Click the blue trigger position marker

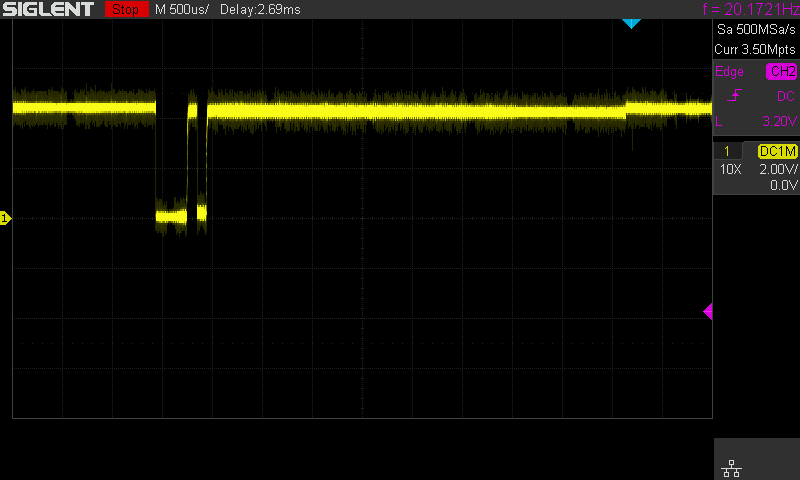click(631, 22)
